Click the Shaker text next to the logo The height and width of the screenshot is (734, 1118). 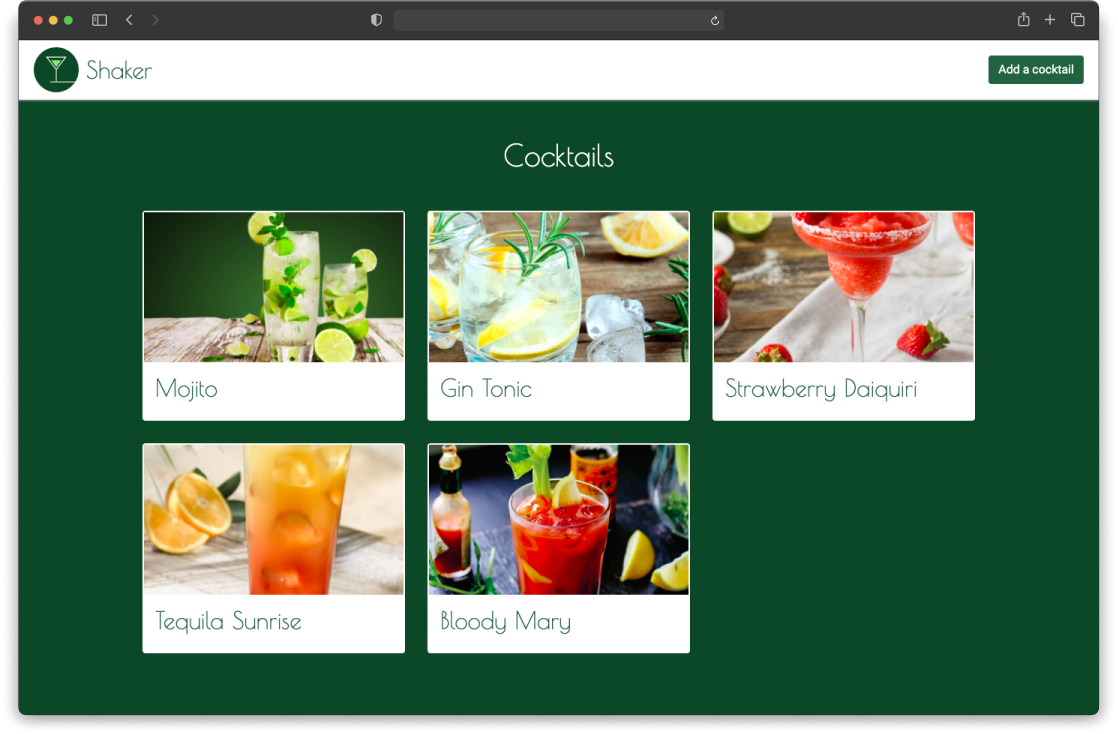[x=119, y=69]
